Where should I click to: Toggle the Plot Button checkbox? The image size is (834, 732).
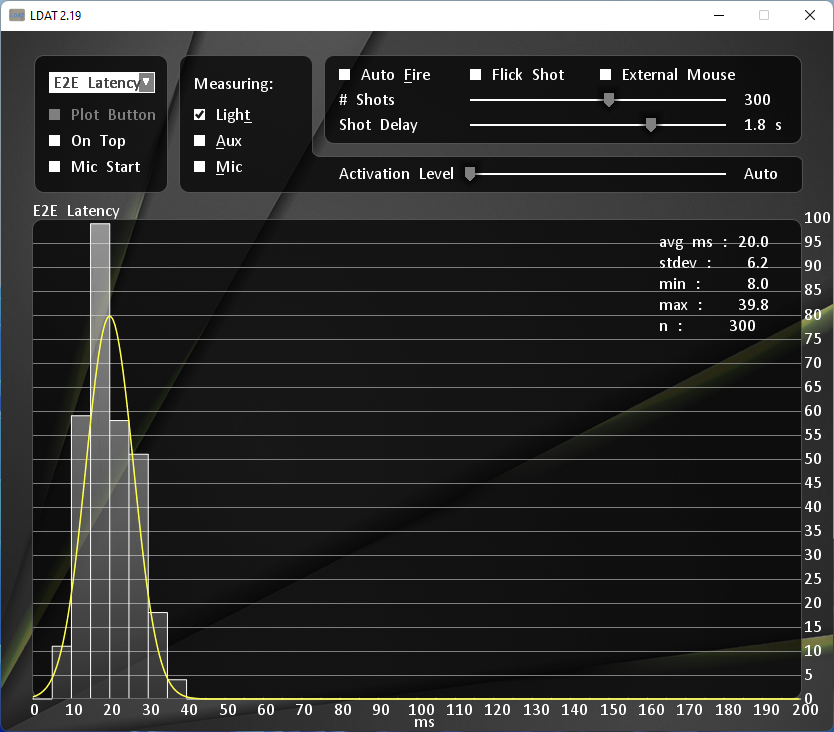[55, 115]
